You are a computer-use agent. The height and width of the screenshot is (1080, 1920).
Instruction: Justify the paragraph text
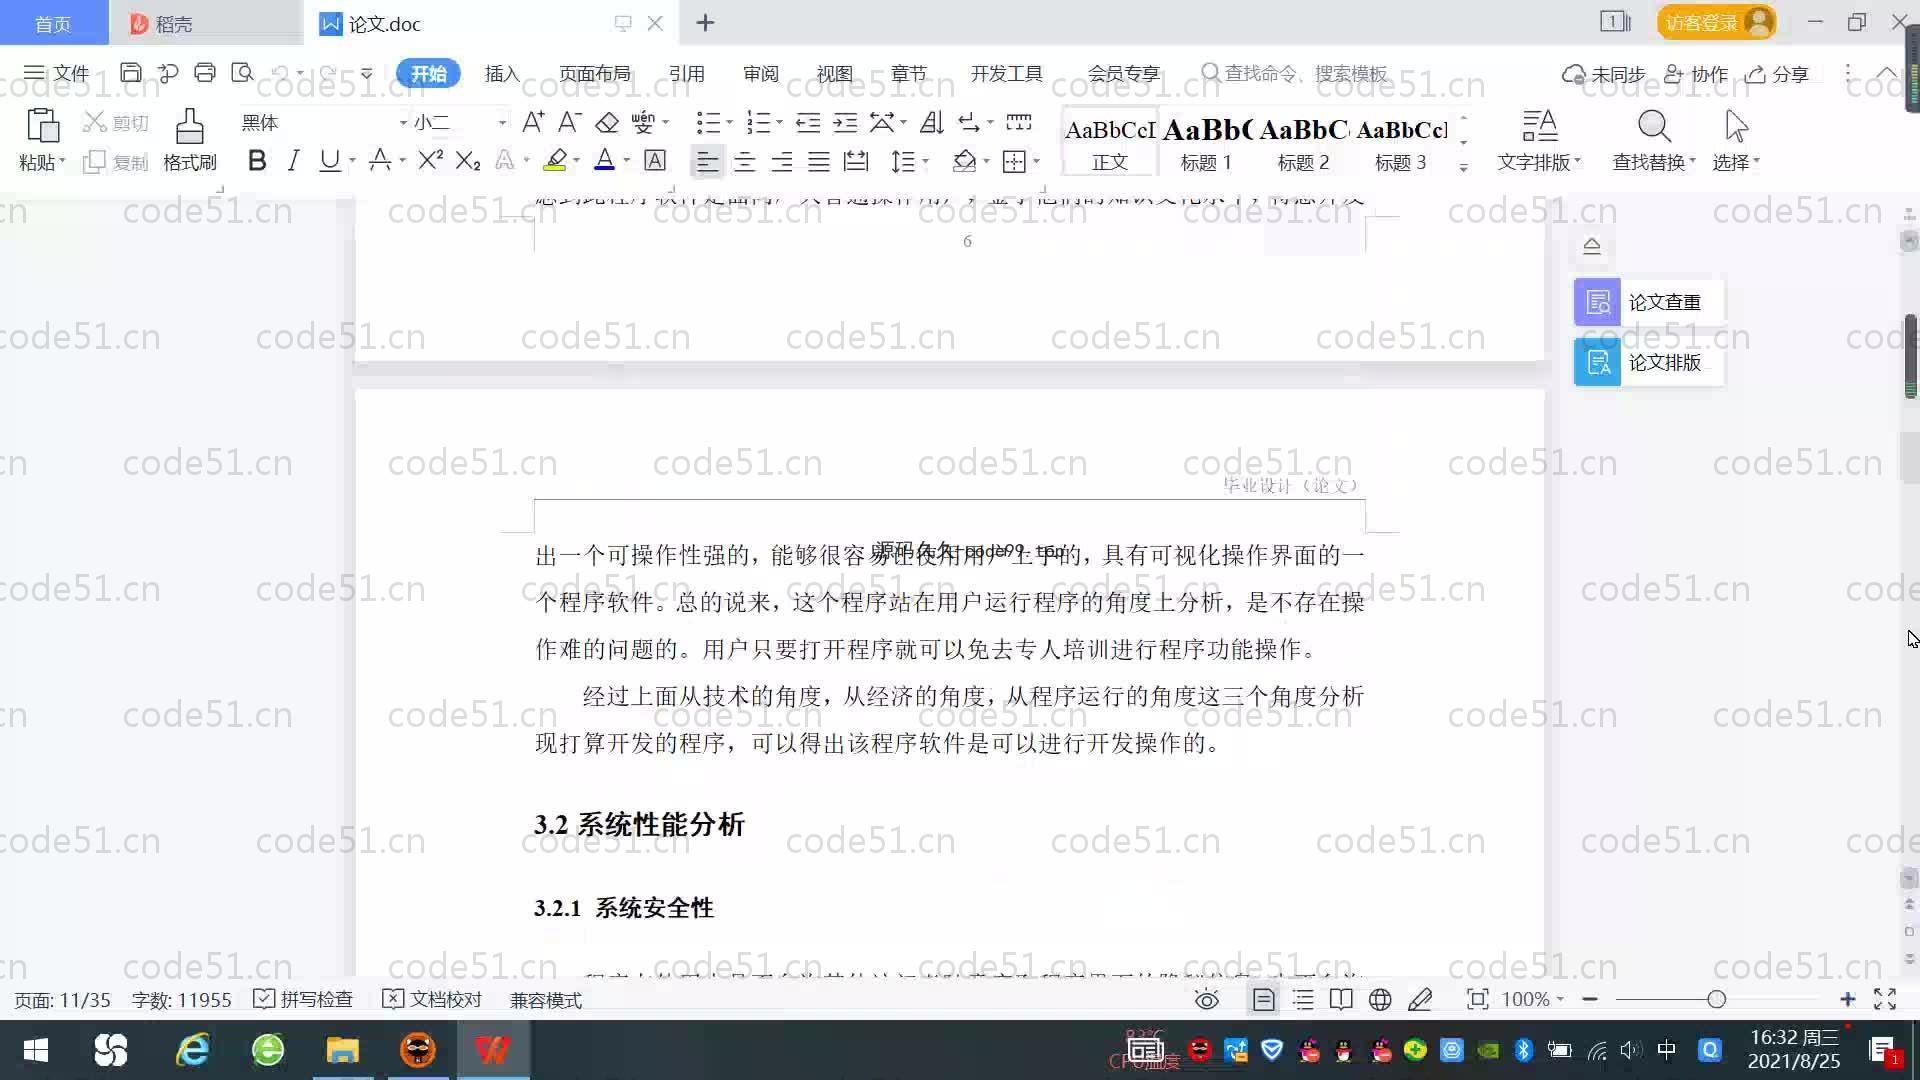click(819, 161)
